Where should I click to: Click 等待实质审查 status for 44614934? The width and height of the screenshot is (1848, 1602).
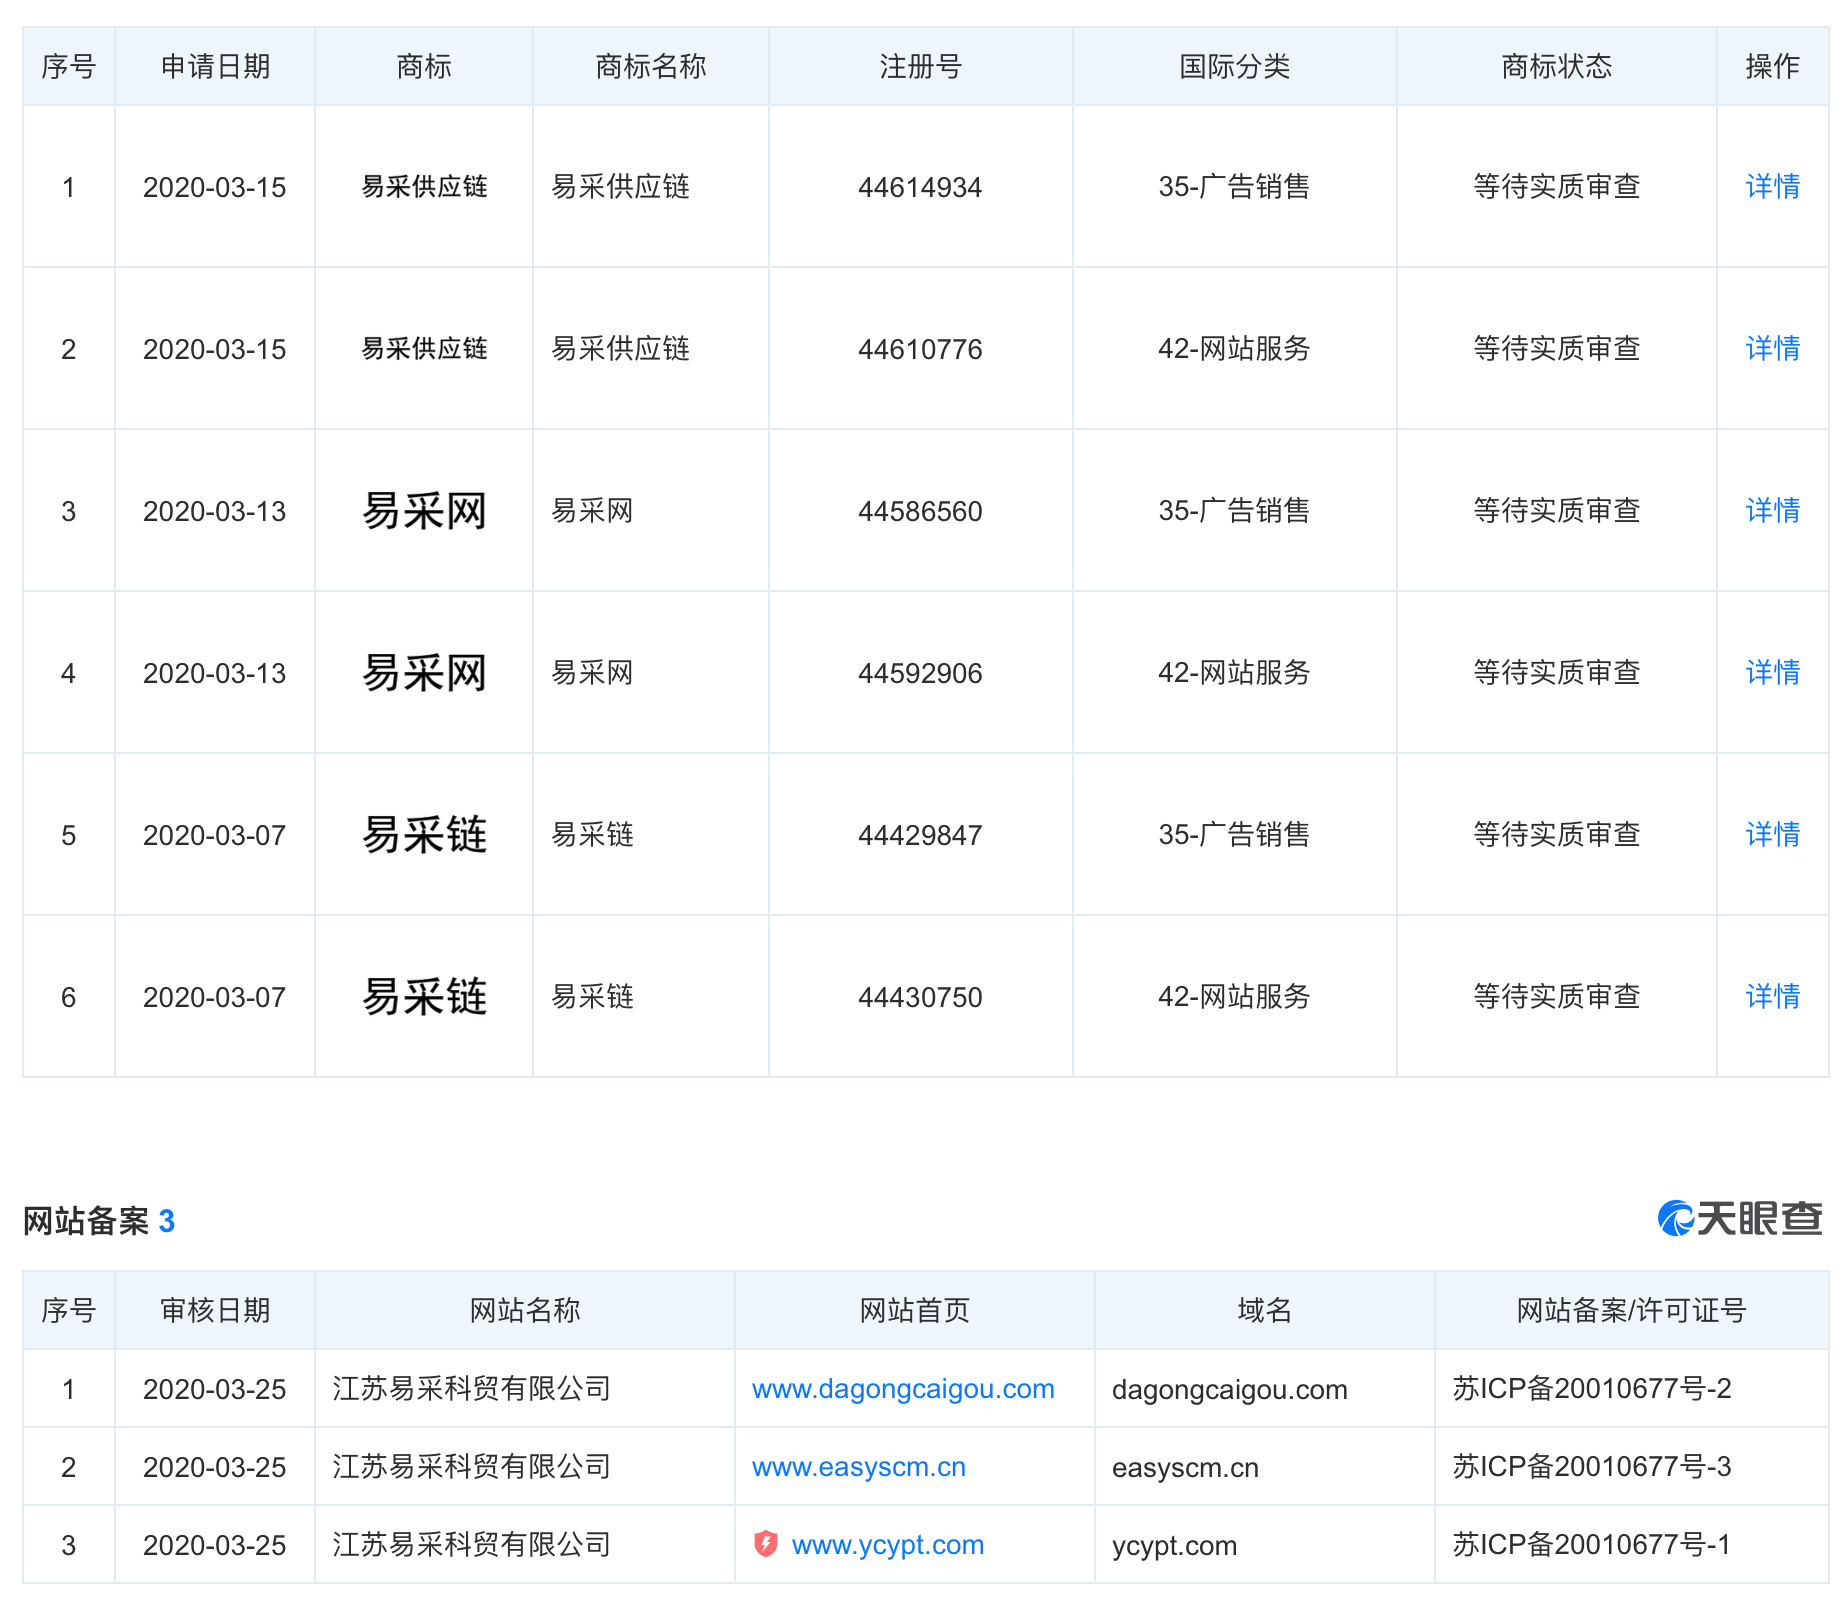1557,187
